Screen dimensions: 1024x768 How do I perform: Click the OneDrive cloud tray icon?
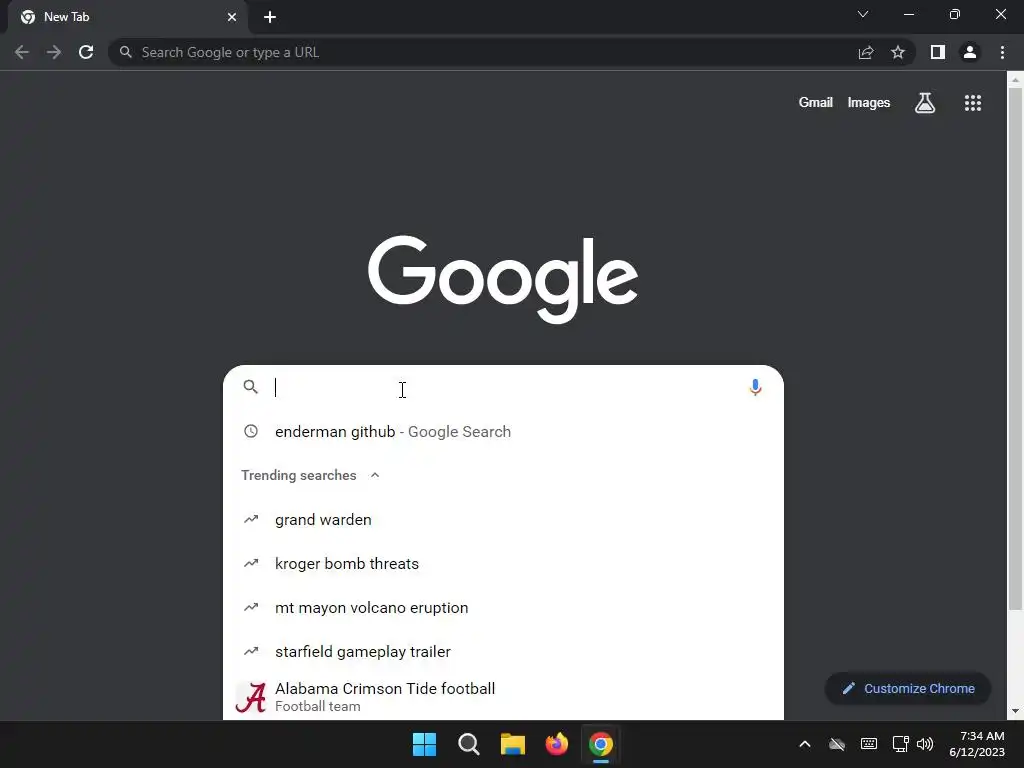coord(837,744)
